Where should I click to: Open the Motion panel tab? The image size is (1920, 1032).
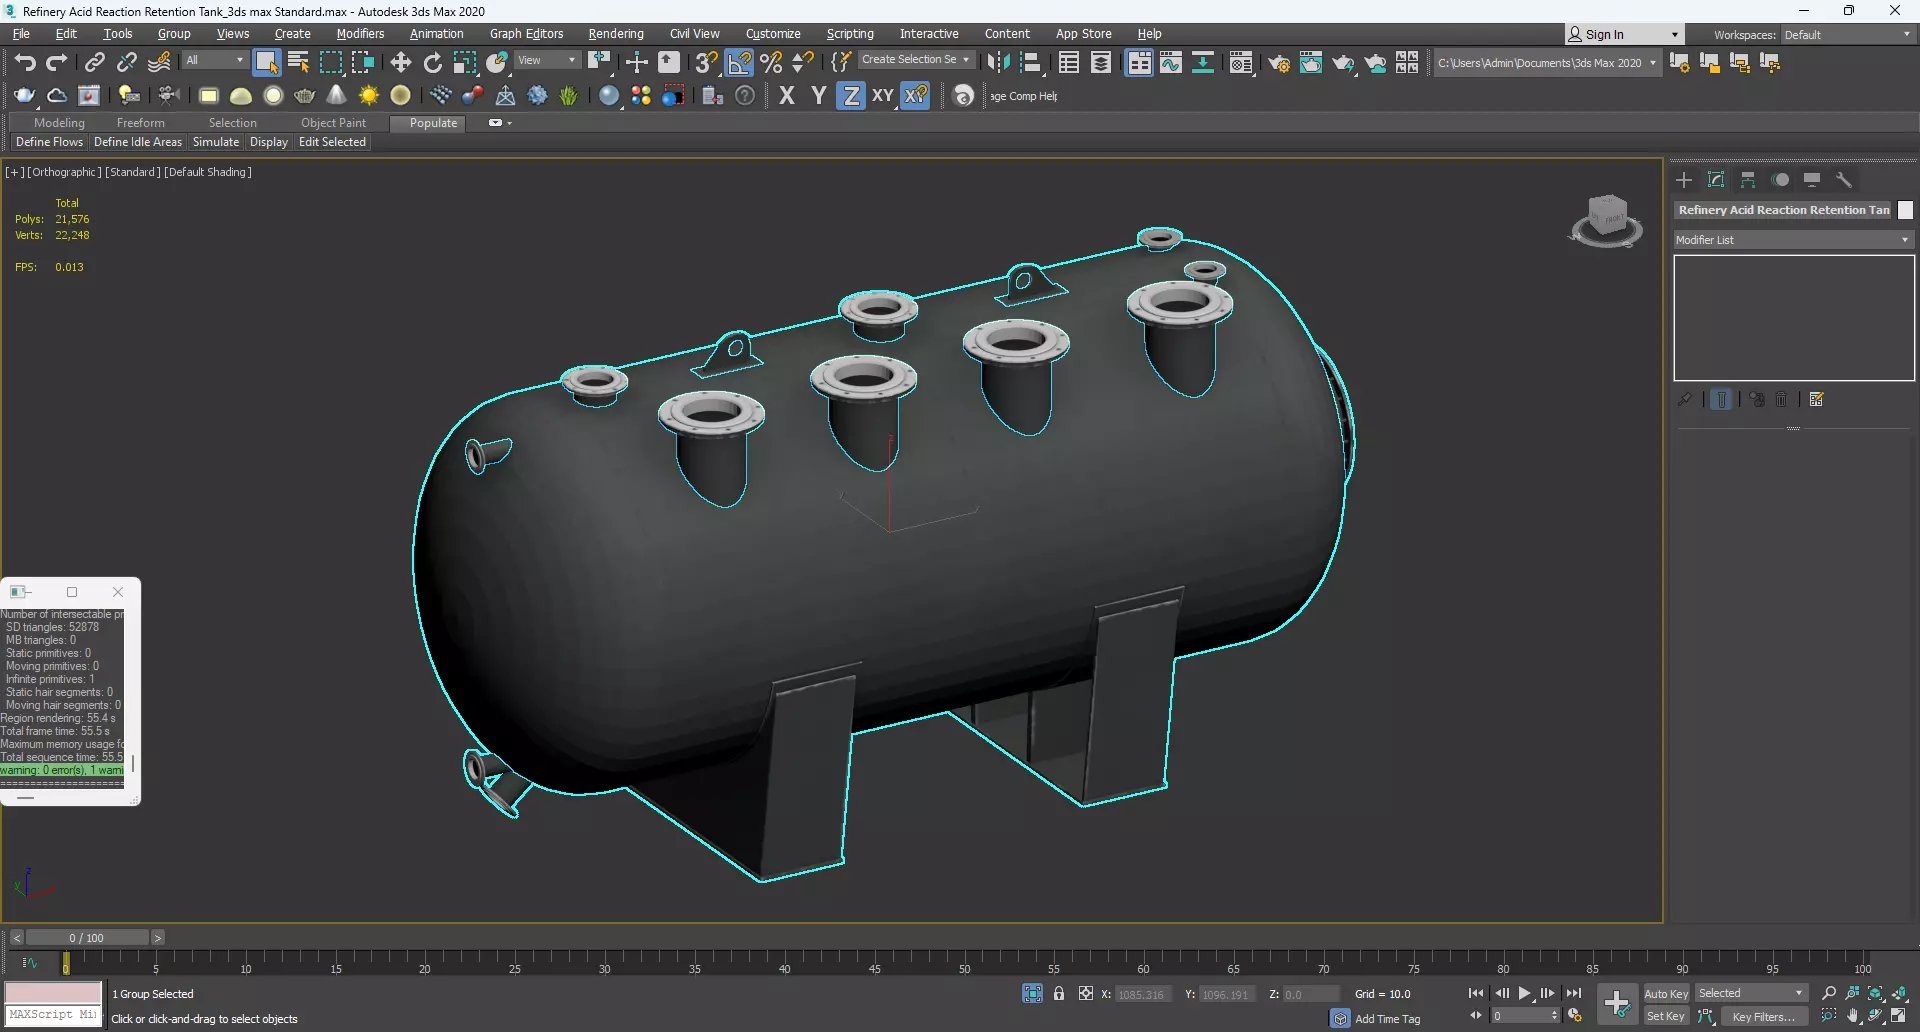click(x=1780, y=180)
